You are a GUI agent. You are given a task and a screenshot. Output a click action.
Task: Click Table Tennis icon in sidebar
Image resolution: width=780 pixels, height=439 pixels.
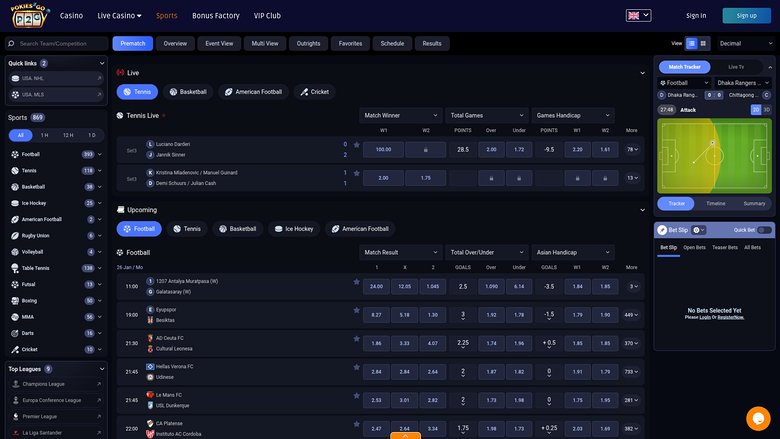pyautogui.click(x=15, y=268)
